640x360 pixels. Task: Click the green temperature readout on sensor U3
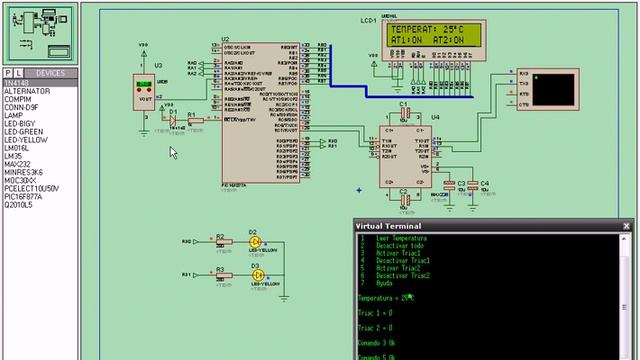pyautogui.click(x=144, y=83)
